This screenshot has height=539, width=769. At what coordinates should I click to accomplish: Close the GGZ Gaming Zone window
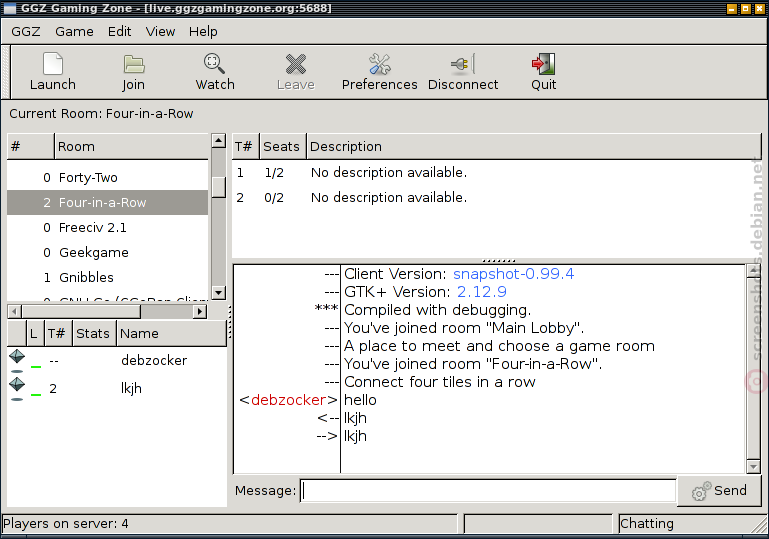(759, 8)
